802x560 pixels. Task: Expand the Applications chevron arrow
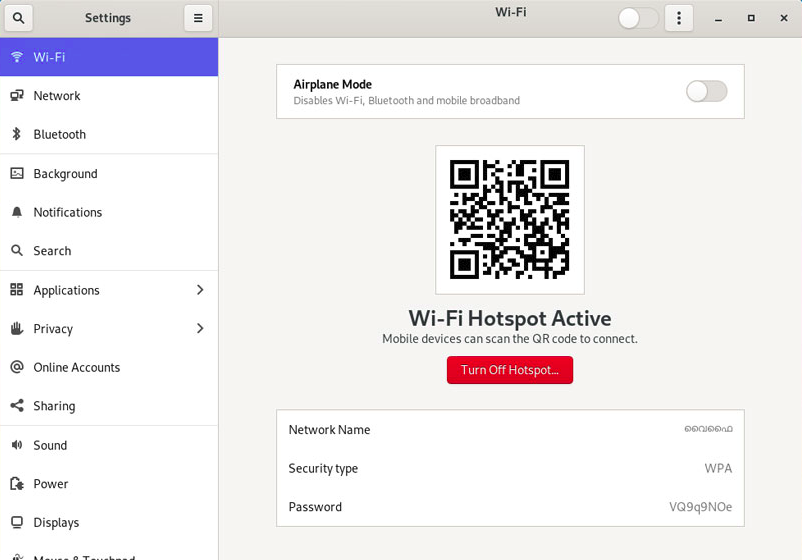[200, 289]
